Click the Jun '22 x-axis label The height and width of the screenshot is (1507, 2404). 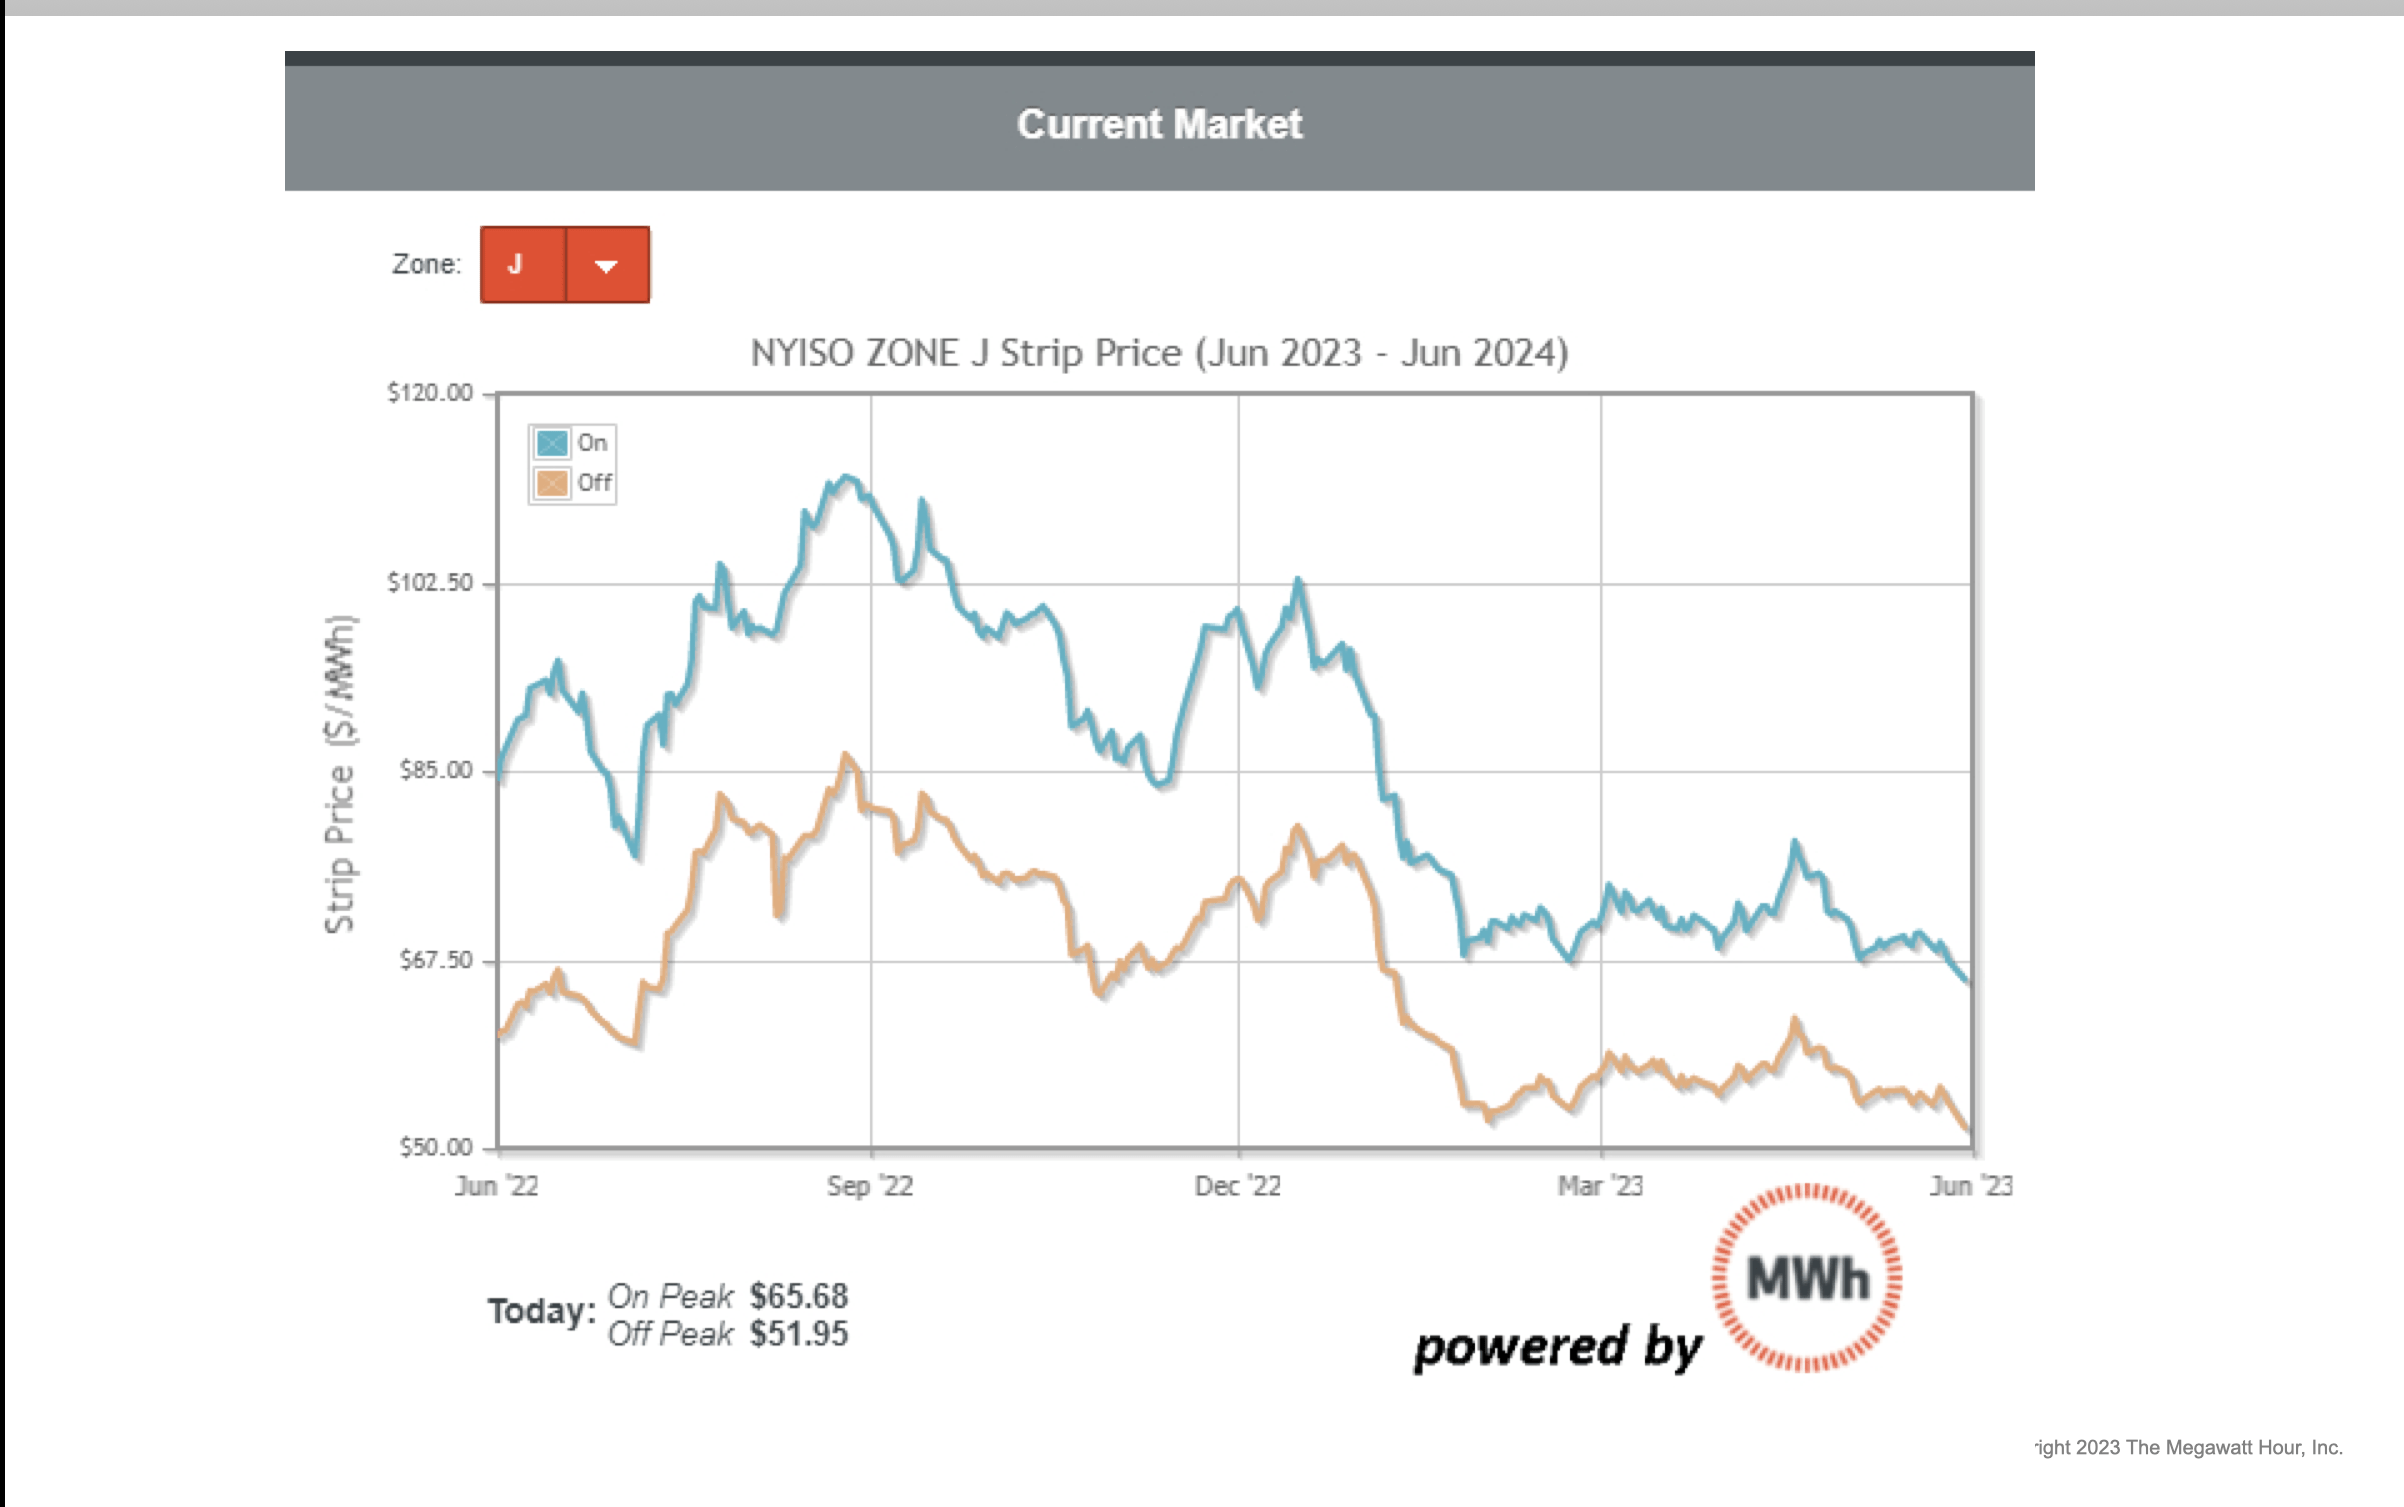coord(497,1186)
